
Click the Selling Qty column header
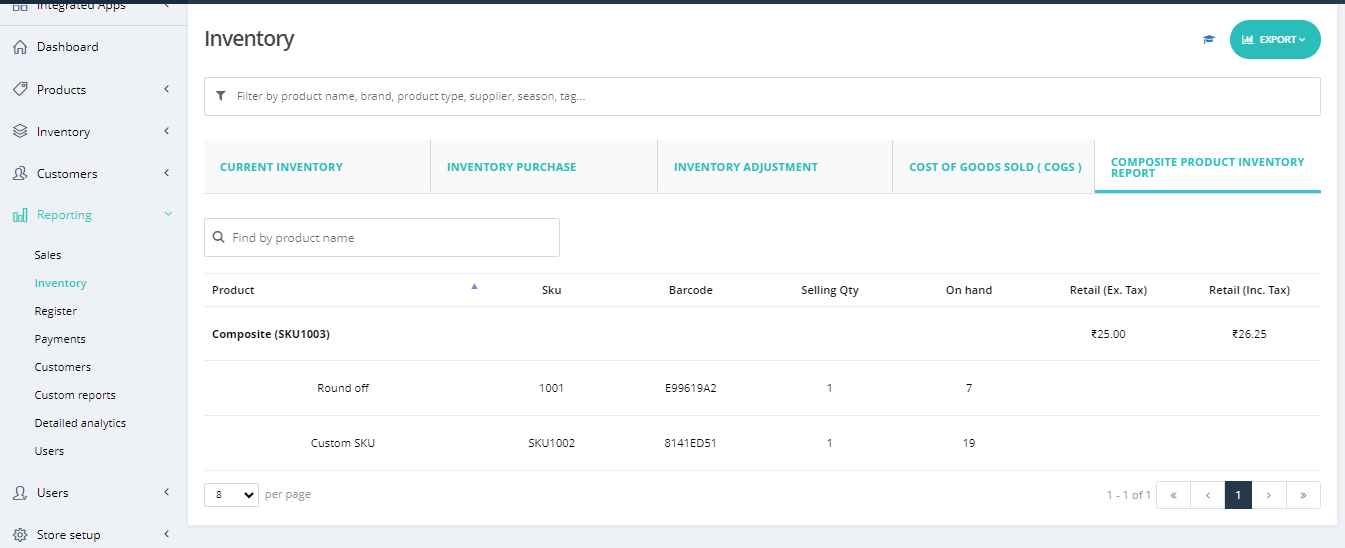830,290
